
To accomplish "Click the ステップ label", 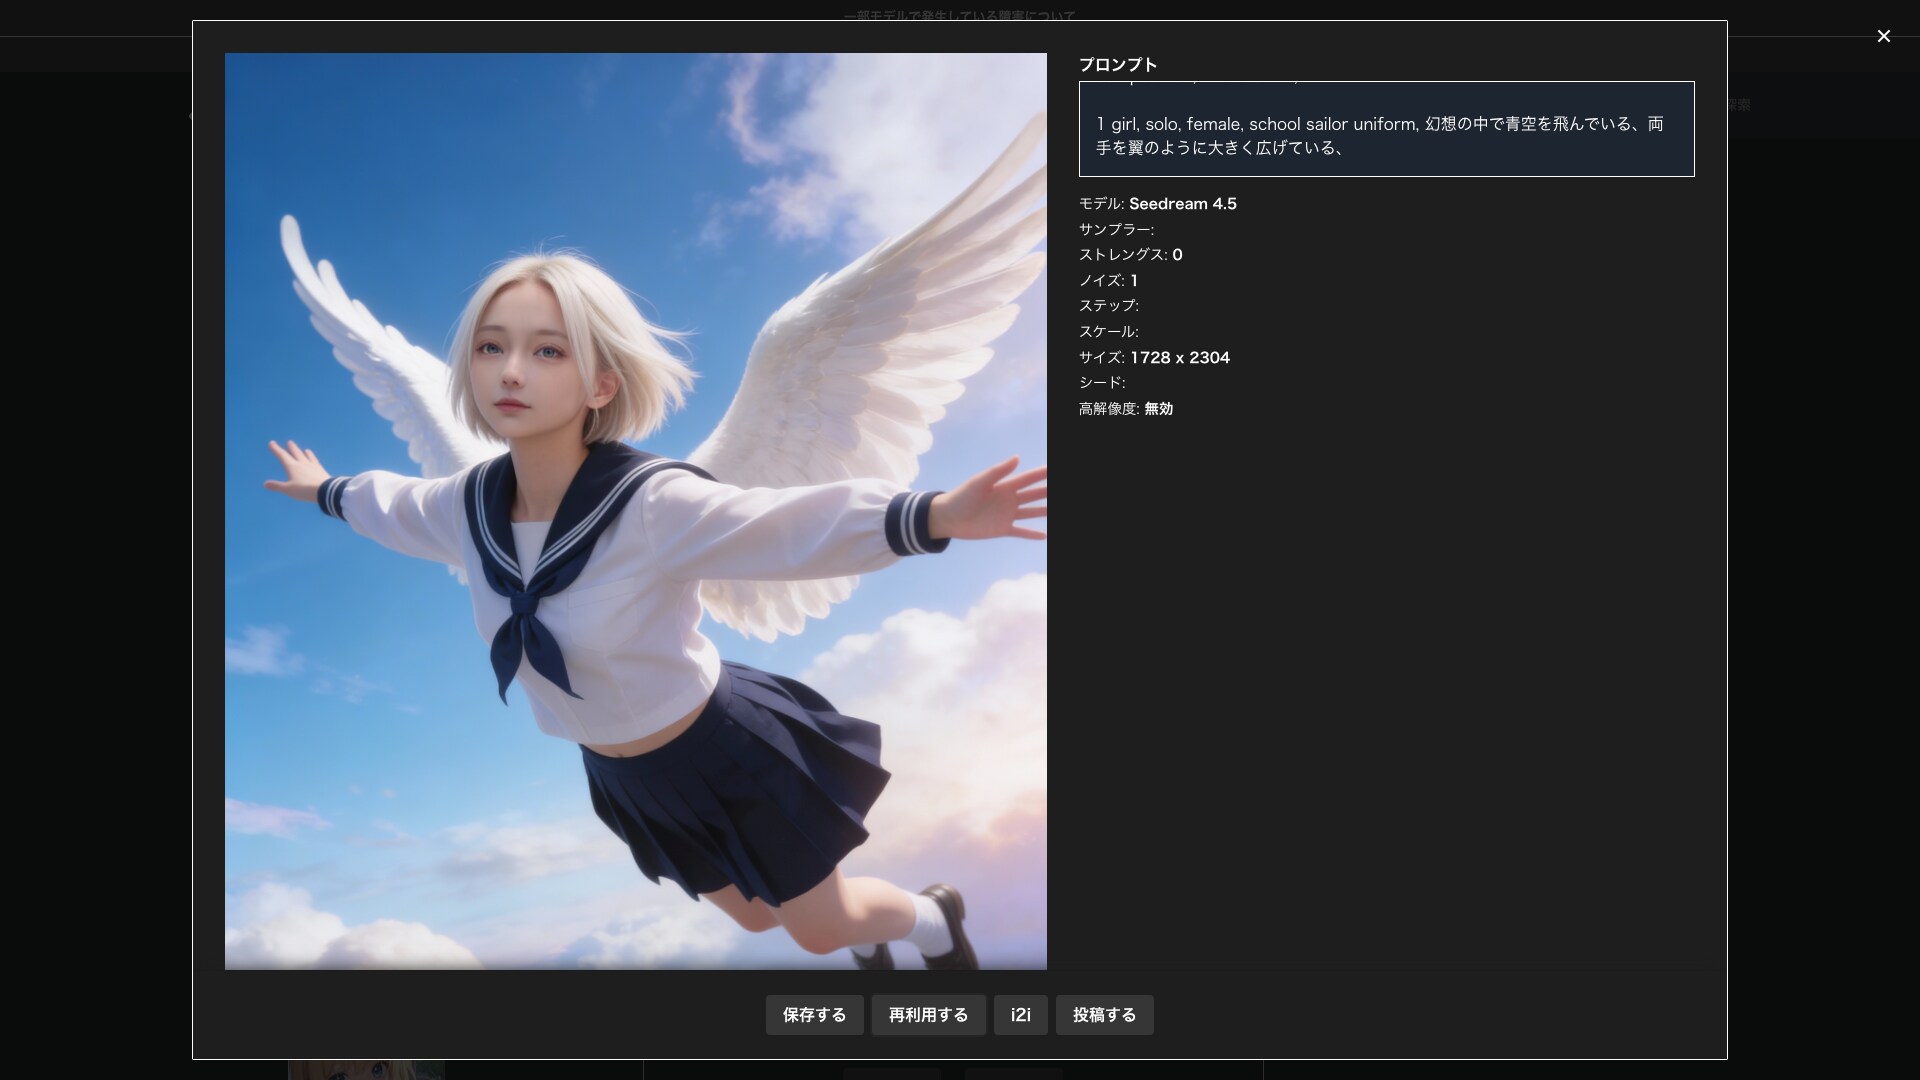I will (x=1108, y=306).
